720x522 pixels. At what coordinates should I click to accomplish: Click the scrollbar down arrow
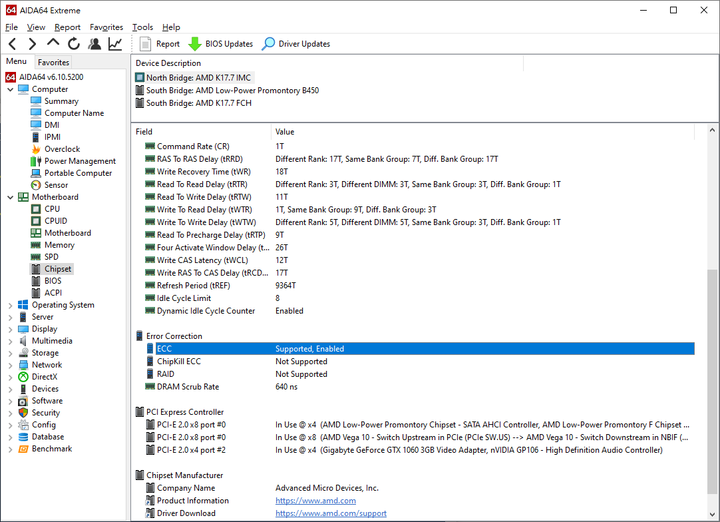coord(712,515)
